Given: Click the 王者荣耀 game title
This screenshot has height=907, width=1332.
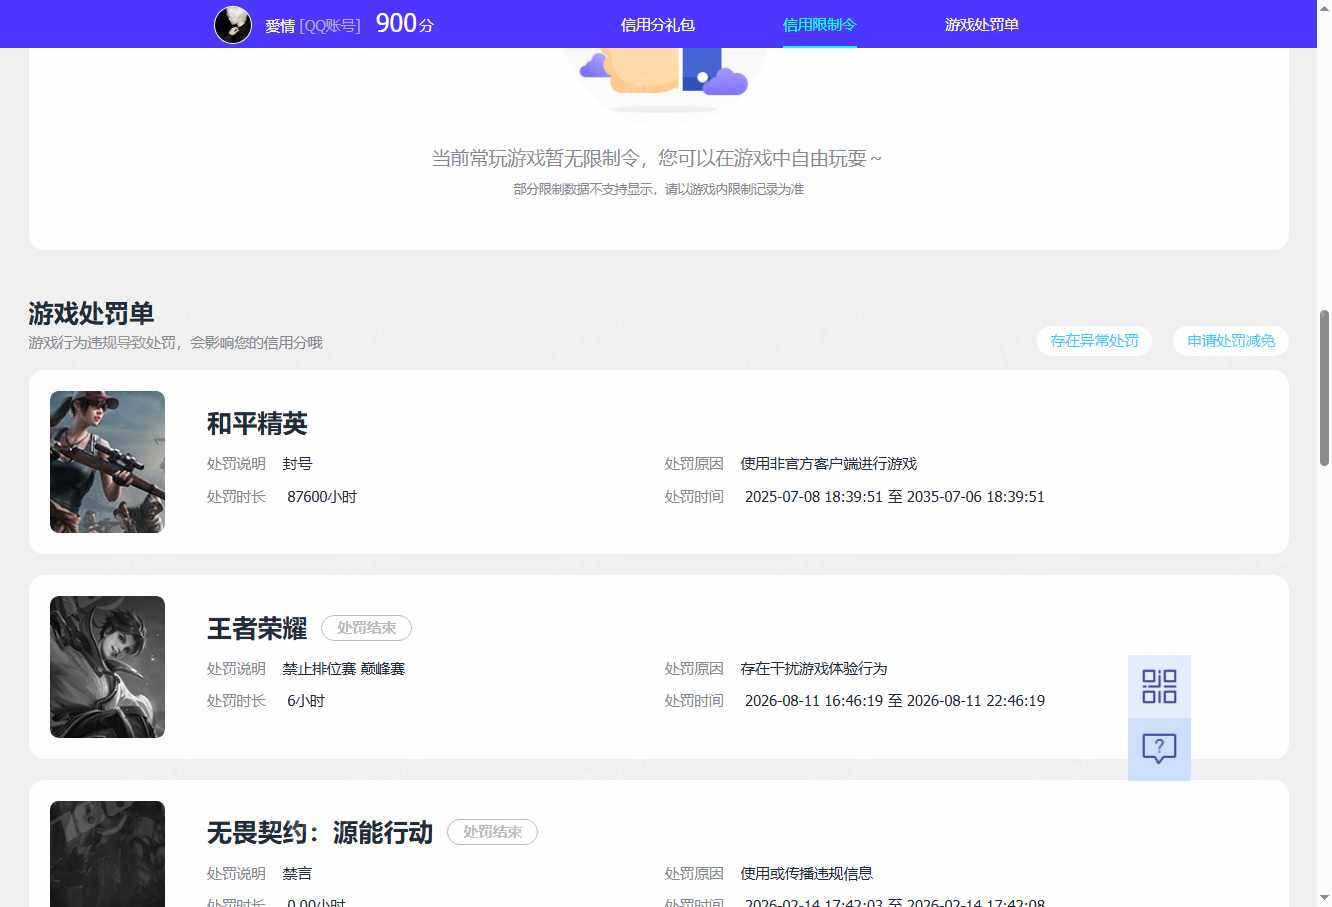Looking at the screenshot, I should [x=257, y=629].
